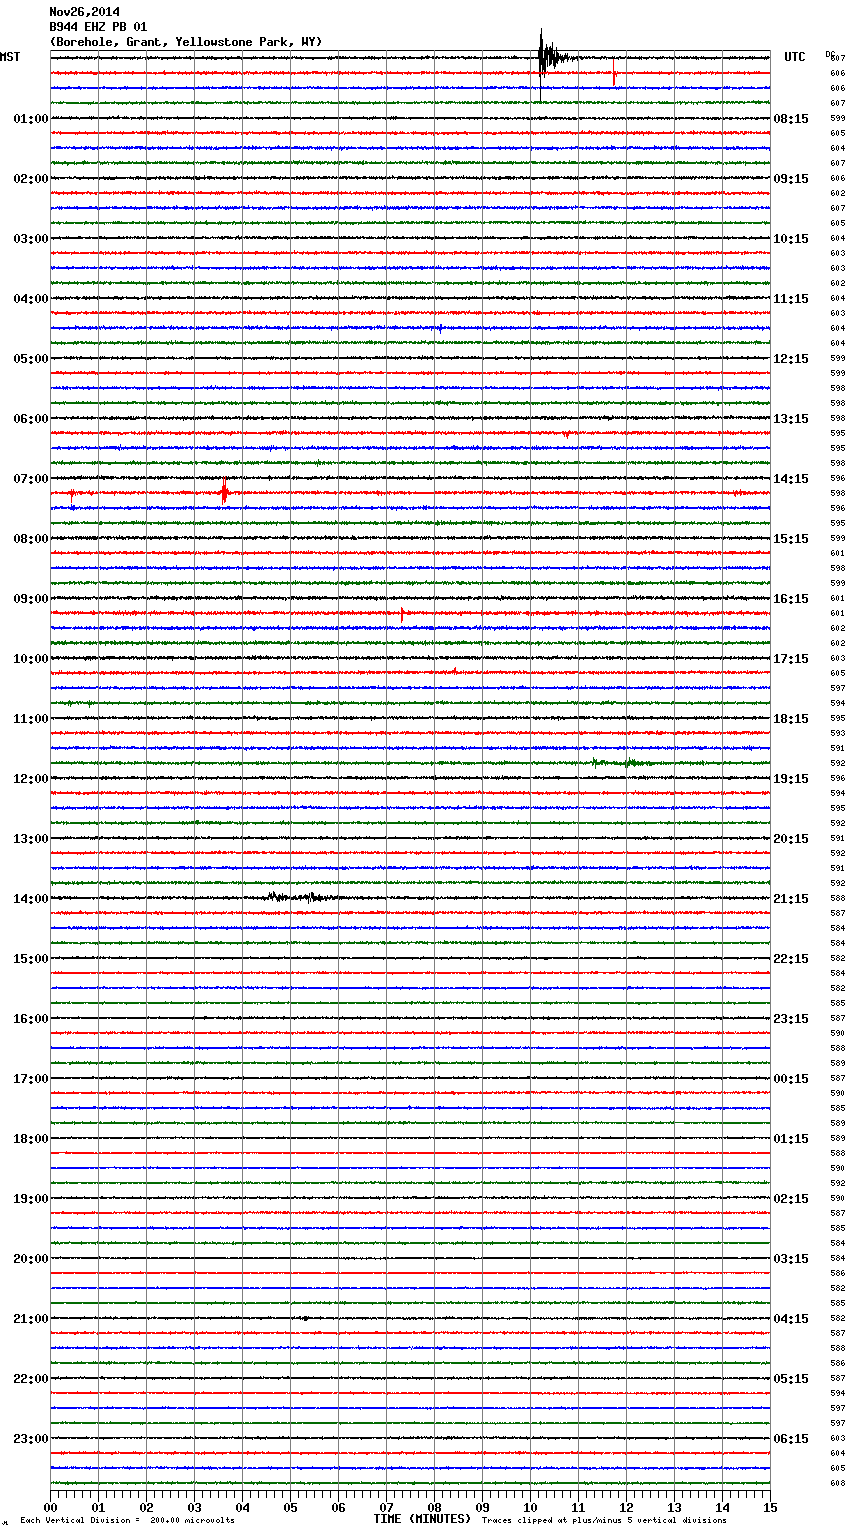Image resolution: width=850 pixels, height=1534 pixels.
Task: Select the 20:00 MST time label
Action: click(31, 1259)
